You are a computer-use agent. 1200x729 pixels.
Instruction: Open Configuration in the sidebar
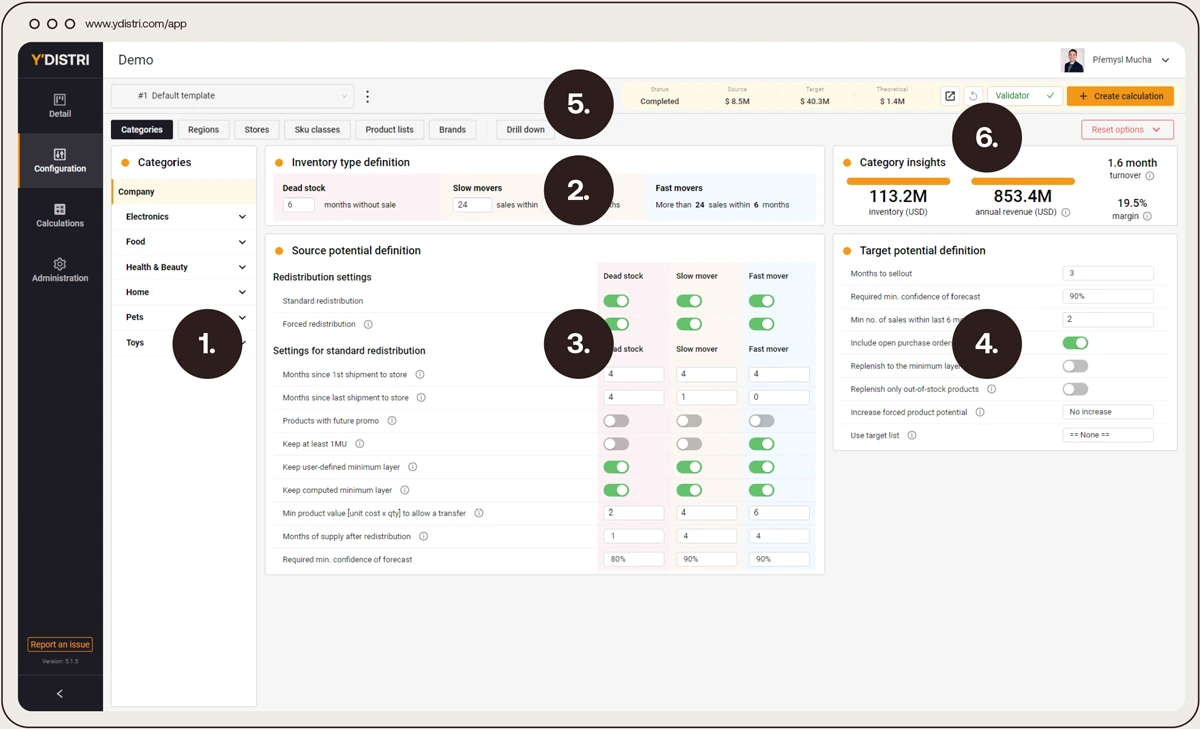[60, 161]
